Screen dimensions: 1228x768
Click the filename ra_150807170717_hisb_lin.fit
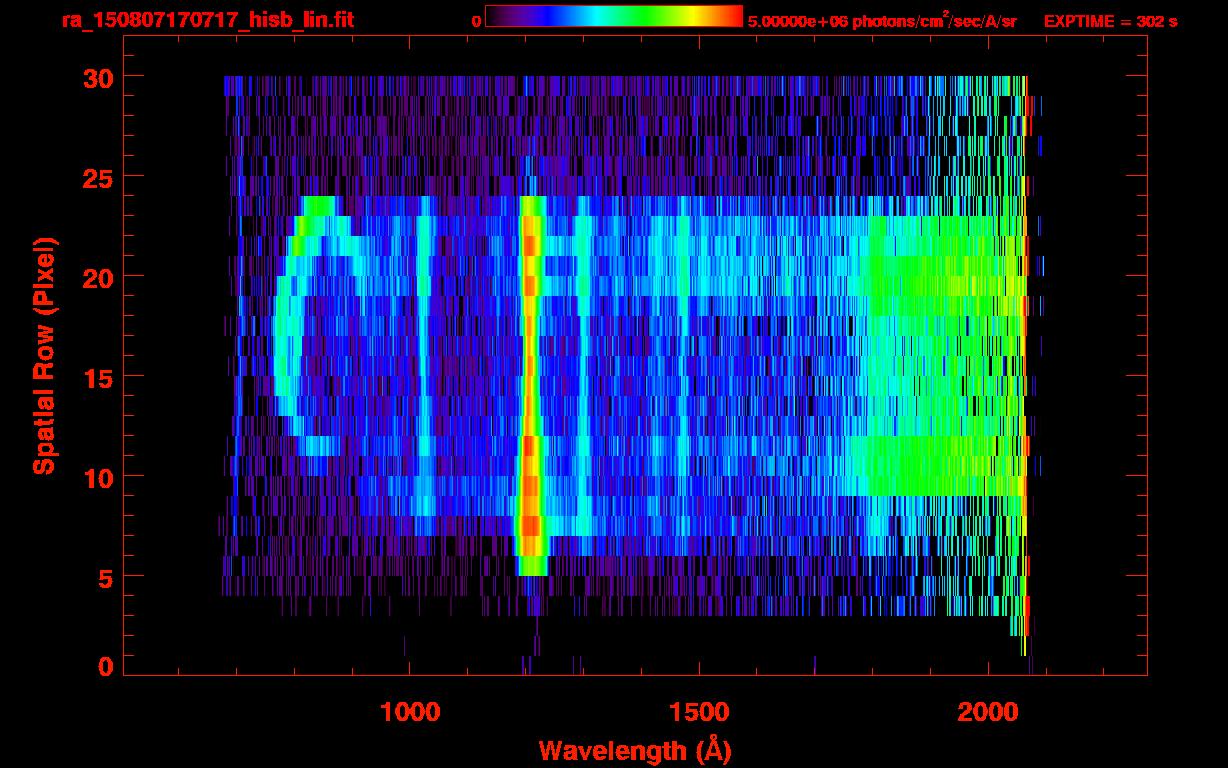207,20
